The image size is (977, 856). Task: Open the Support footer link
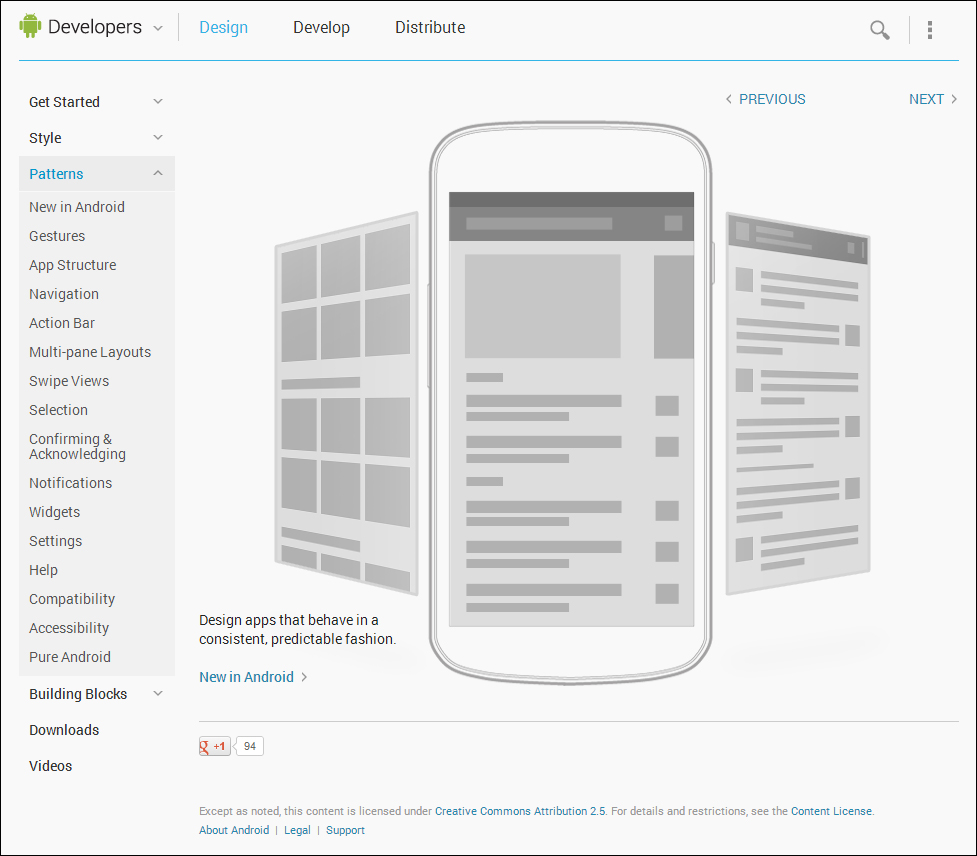click(345, 830)
